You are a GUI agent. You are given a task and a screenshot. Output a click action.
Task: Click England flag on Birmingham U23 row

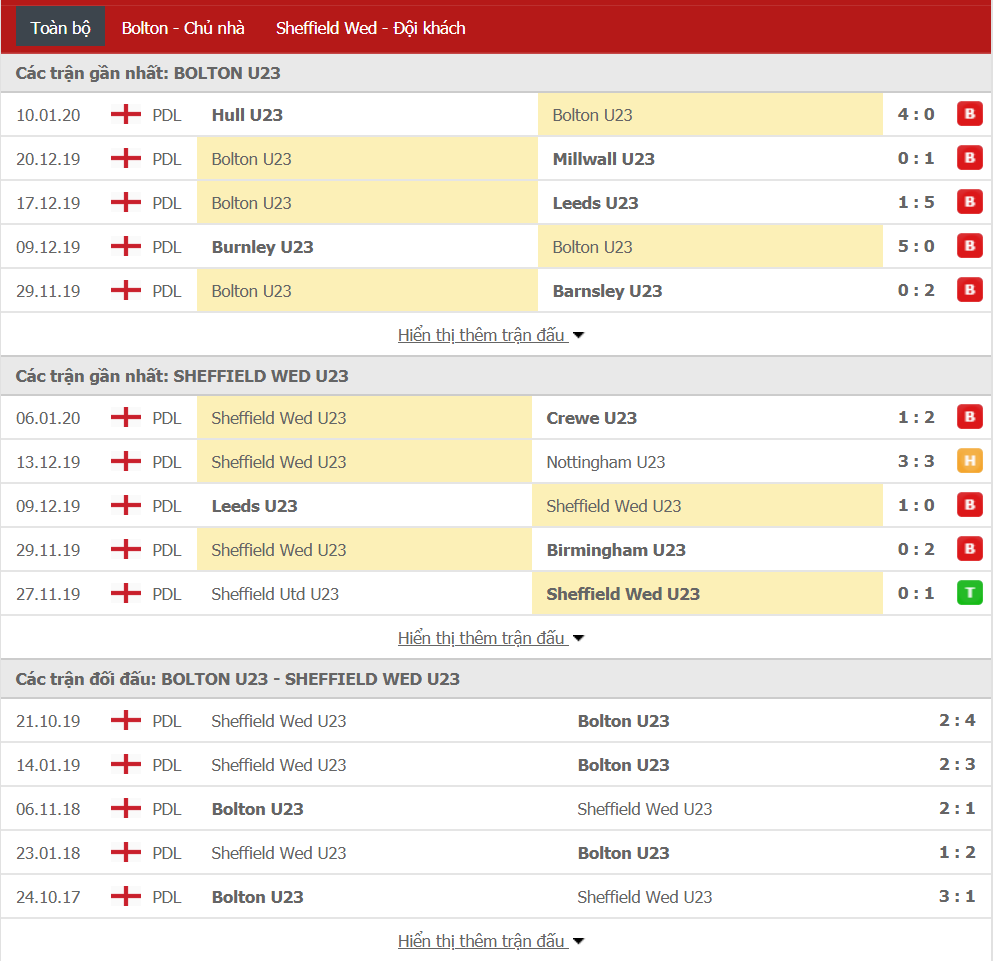click(x=126, y=549)
